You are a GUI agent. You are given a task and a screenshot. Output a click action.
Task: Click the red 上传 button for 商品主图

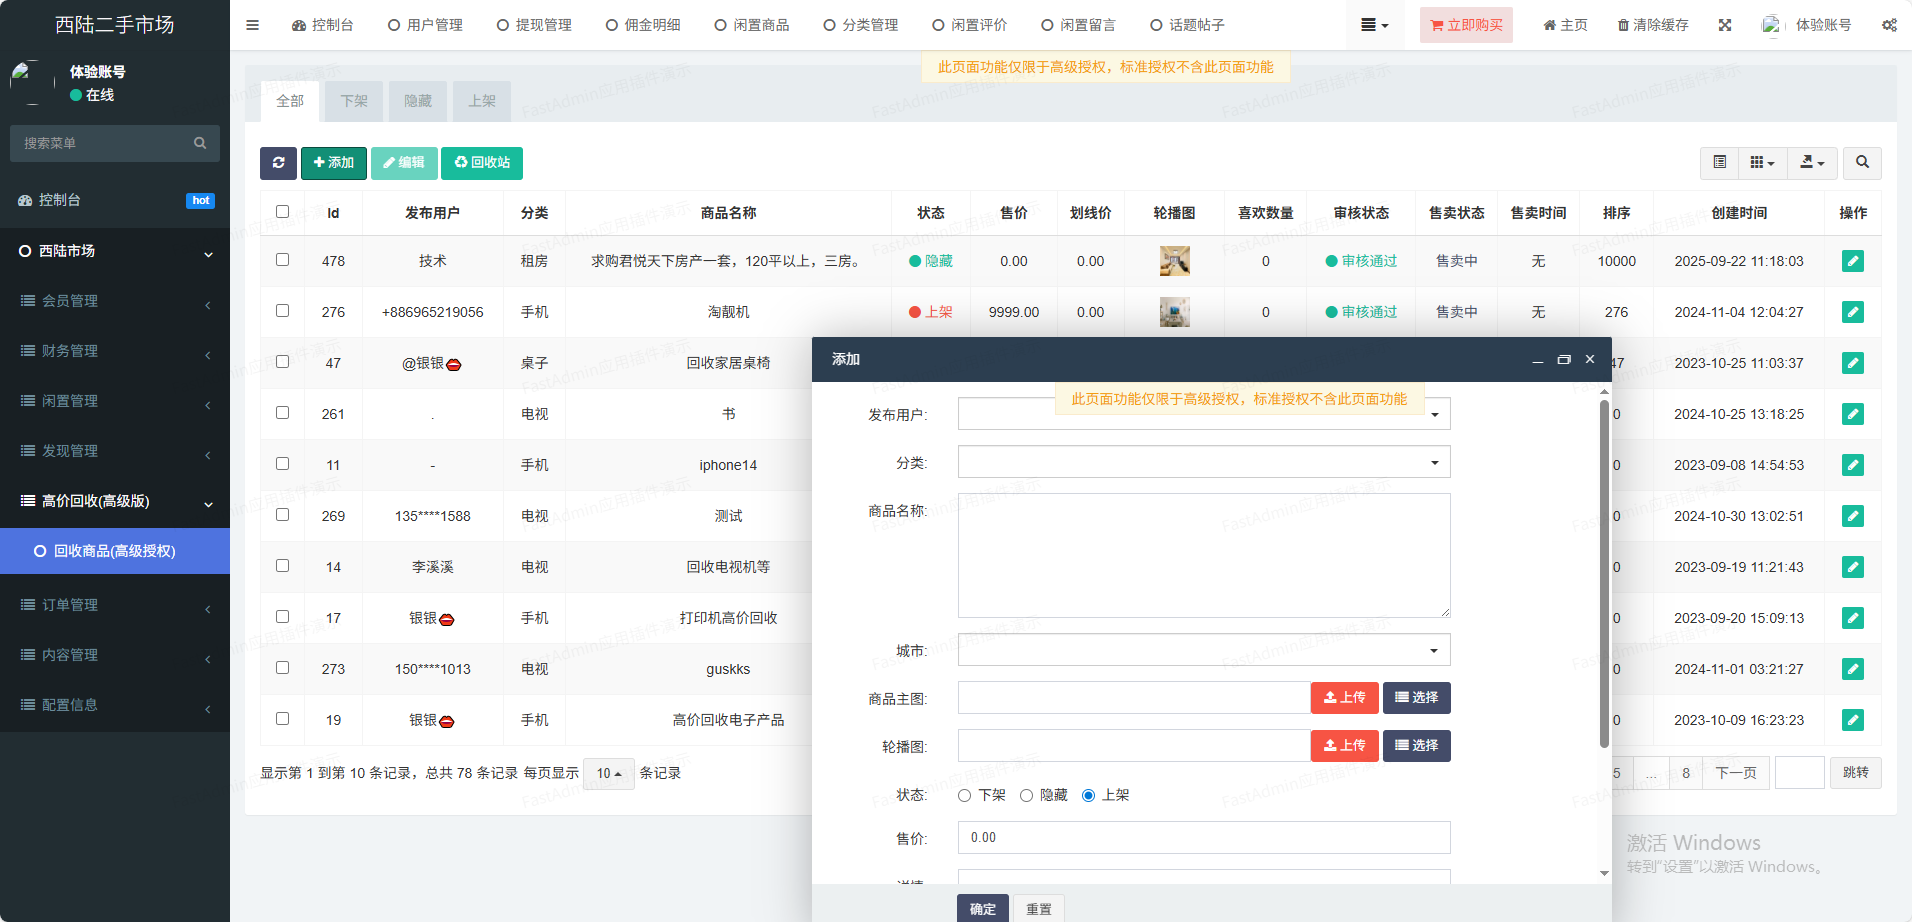click(x=1344, y=698)
